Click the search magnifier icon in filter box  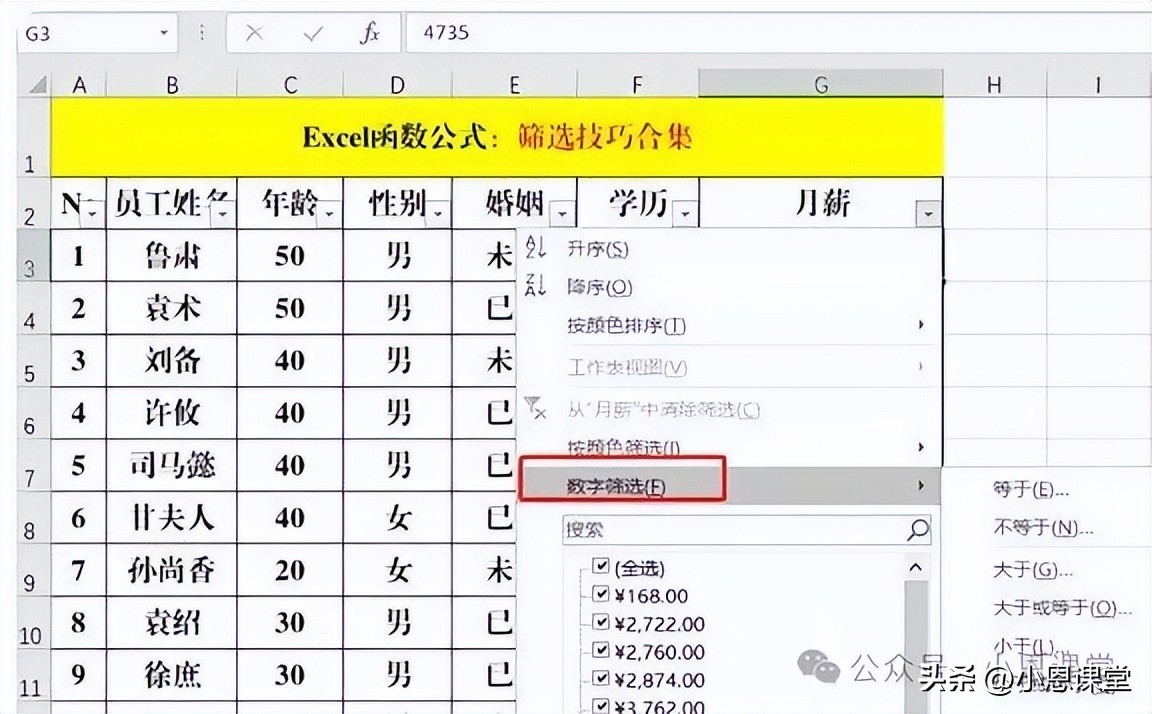(917, 530)
